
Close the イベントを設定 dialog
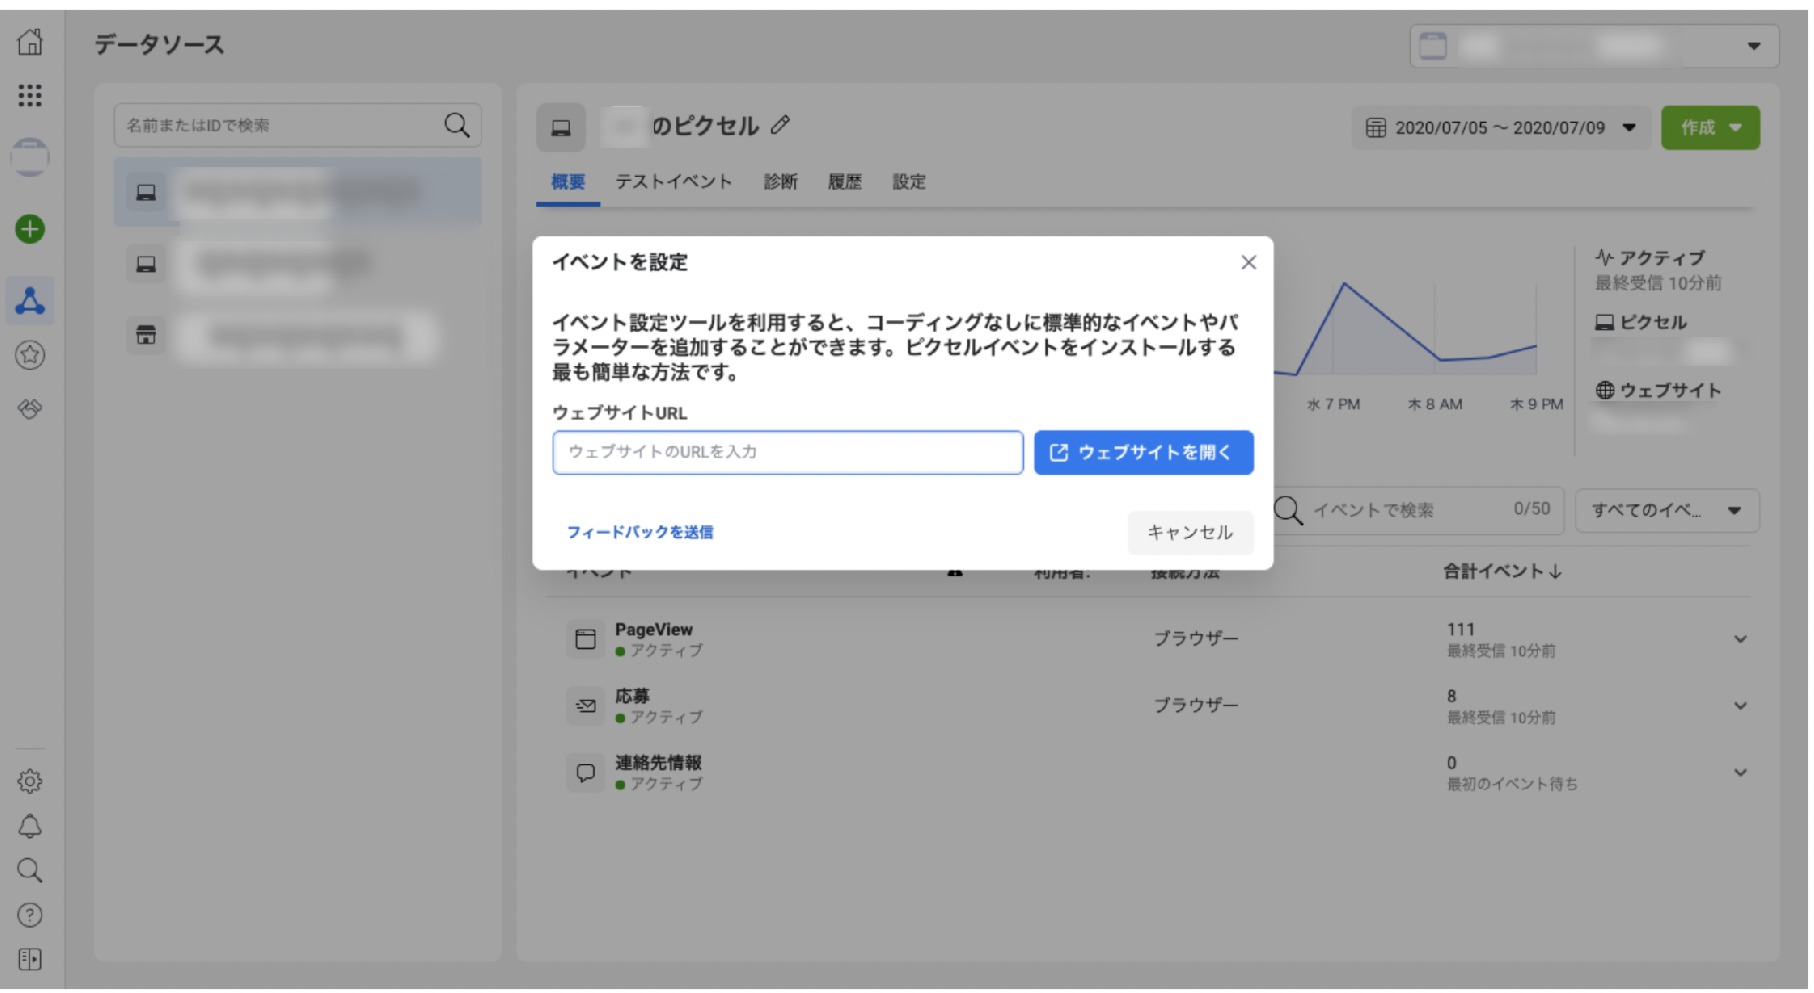[x=1248, y=262]
